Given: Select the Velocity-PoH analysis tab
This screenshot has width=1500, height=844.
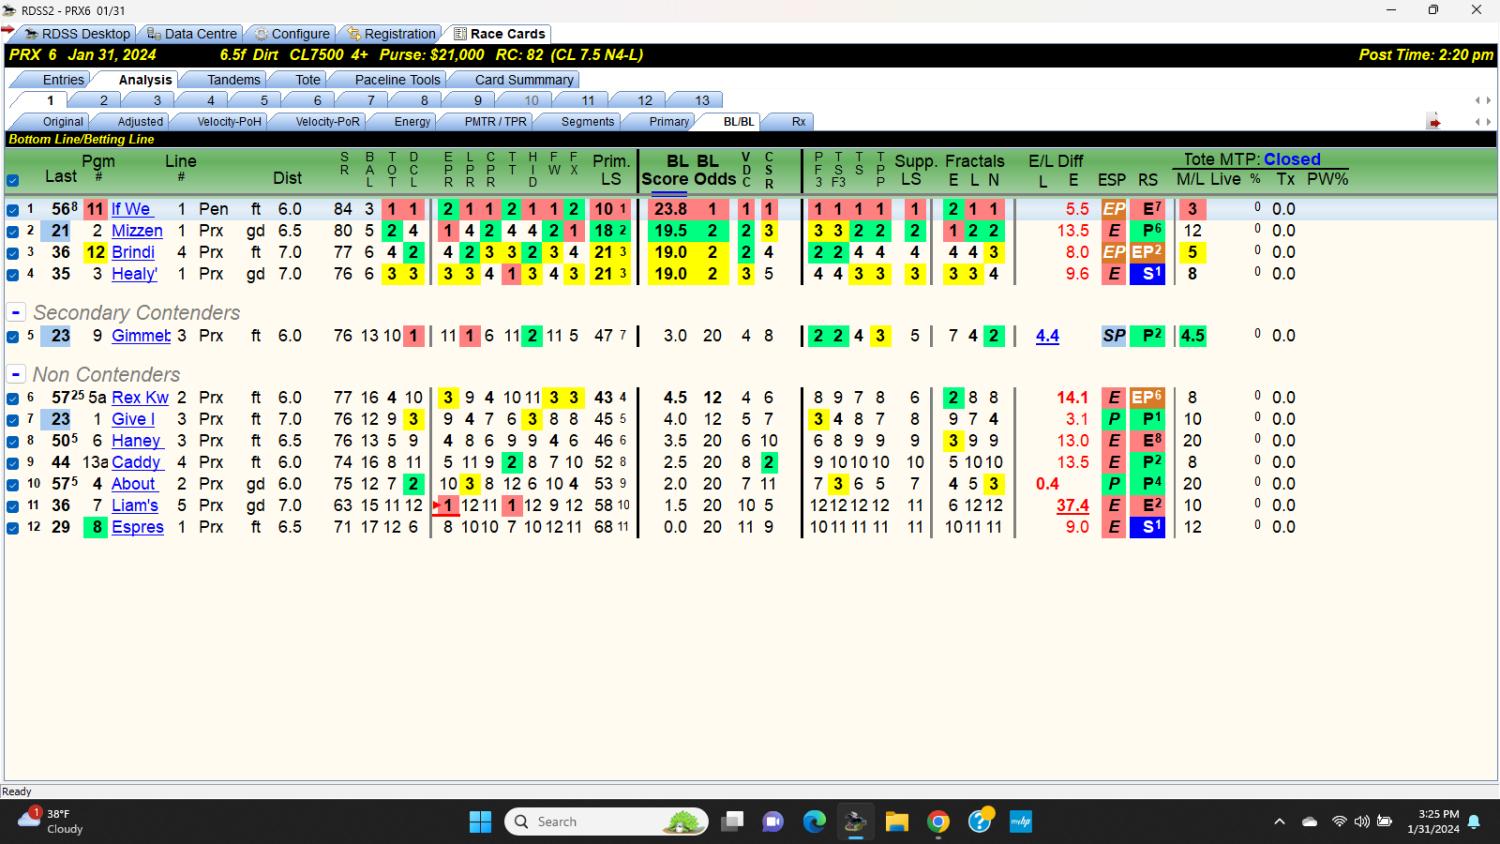Looking at the screenshot, I should point(229,122).
